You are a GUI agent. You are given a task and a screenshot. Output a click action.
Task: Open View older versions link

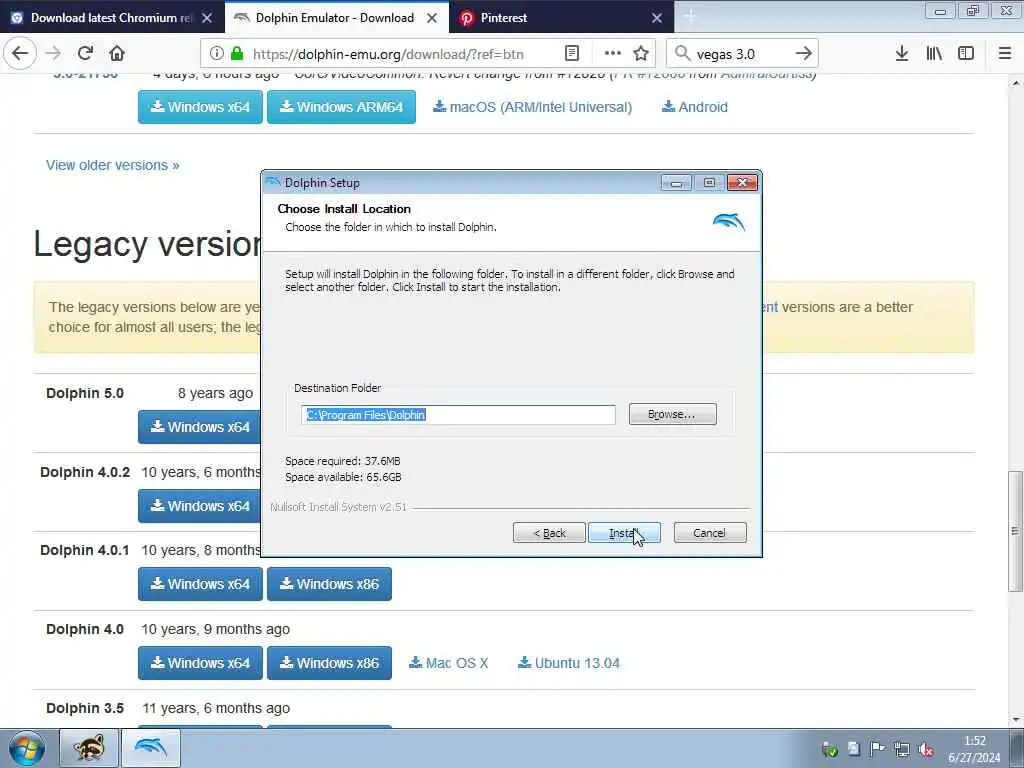click(x=112, y=165)
